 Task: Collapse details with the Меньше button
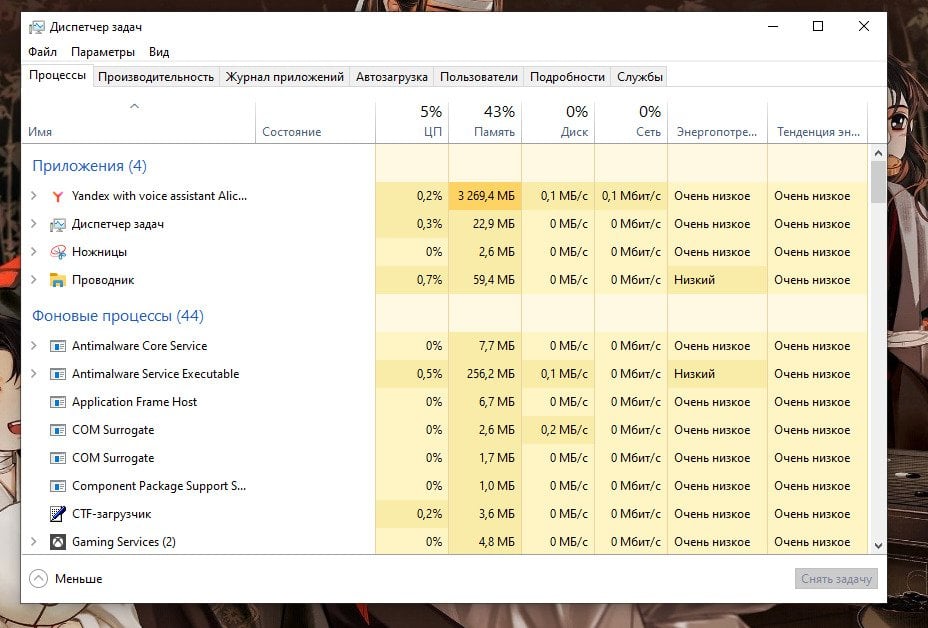tap(66, 579)
